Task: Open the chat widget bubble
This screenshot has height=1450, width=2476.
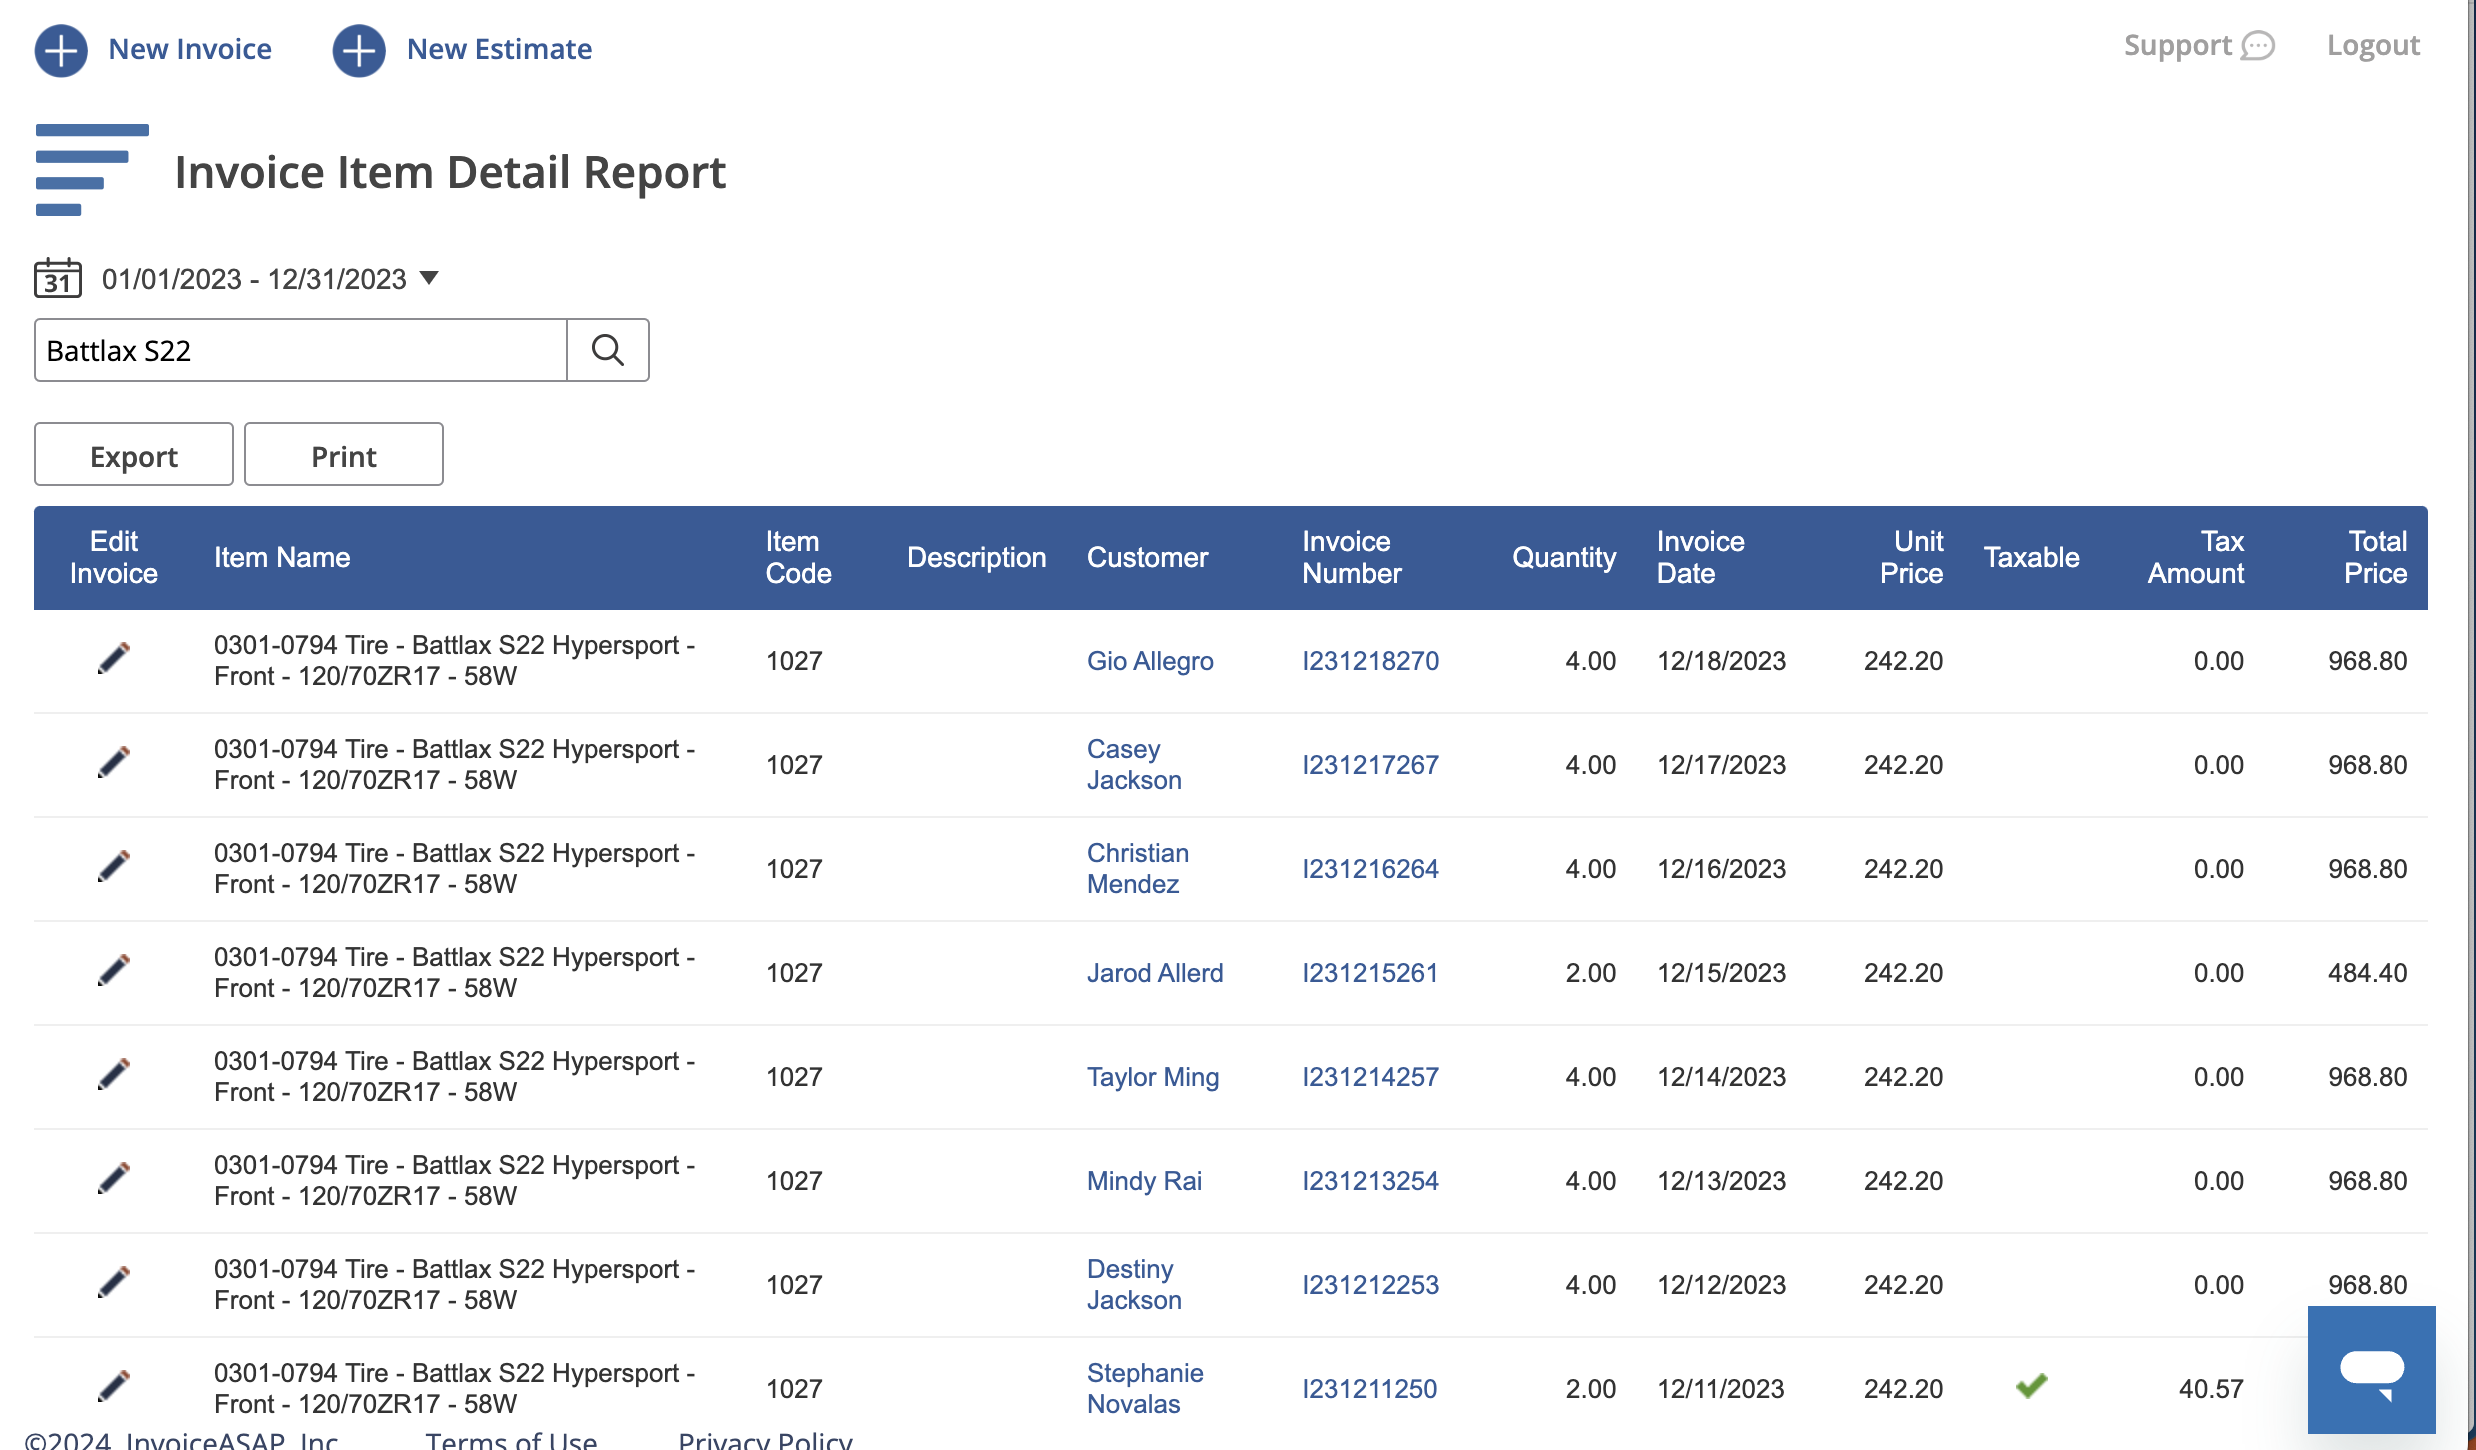Action: pyautogui.click(x=2370, y=1370)
